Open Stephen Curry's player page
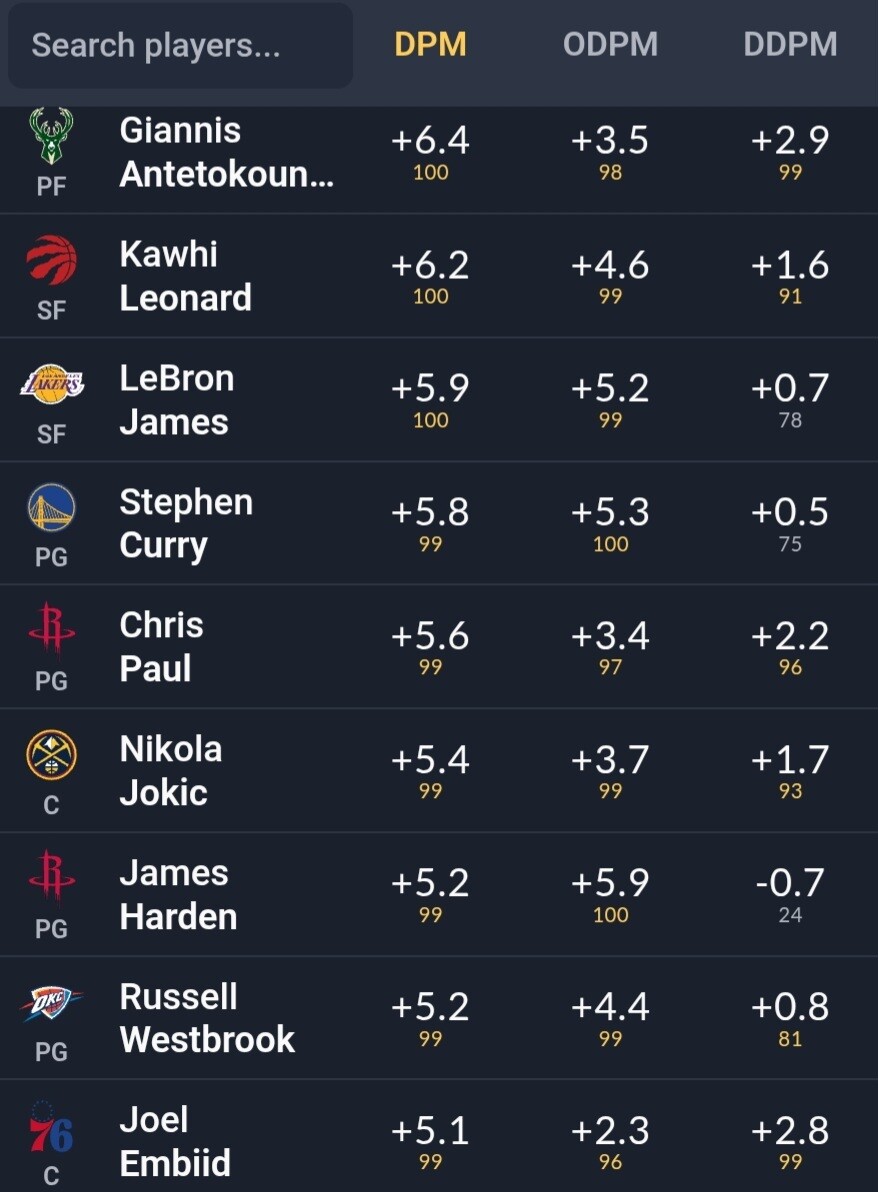Viewport: 878px width, 1192px height. click(186, 524)
